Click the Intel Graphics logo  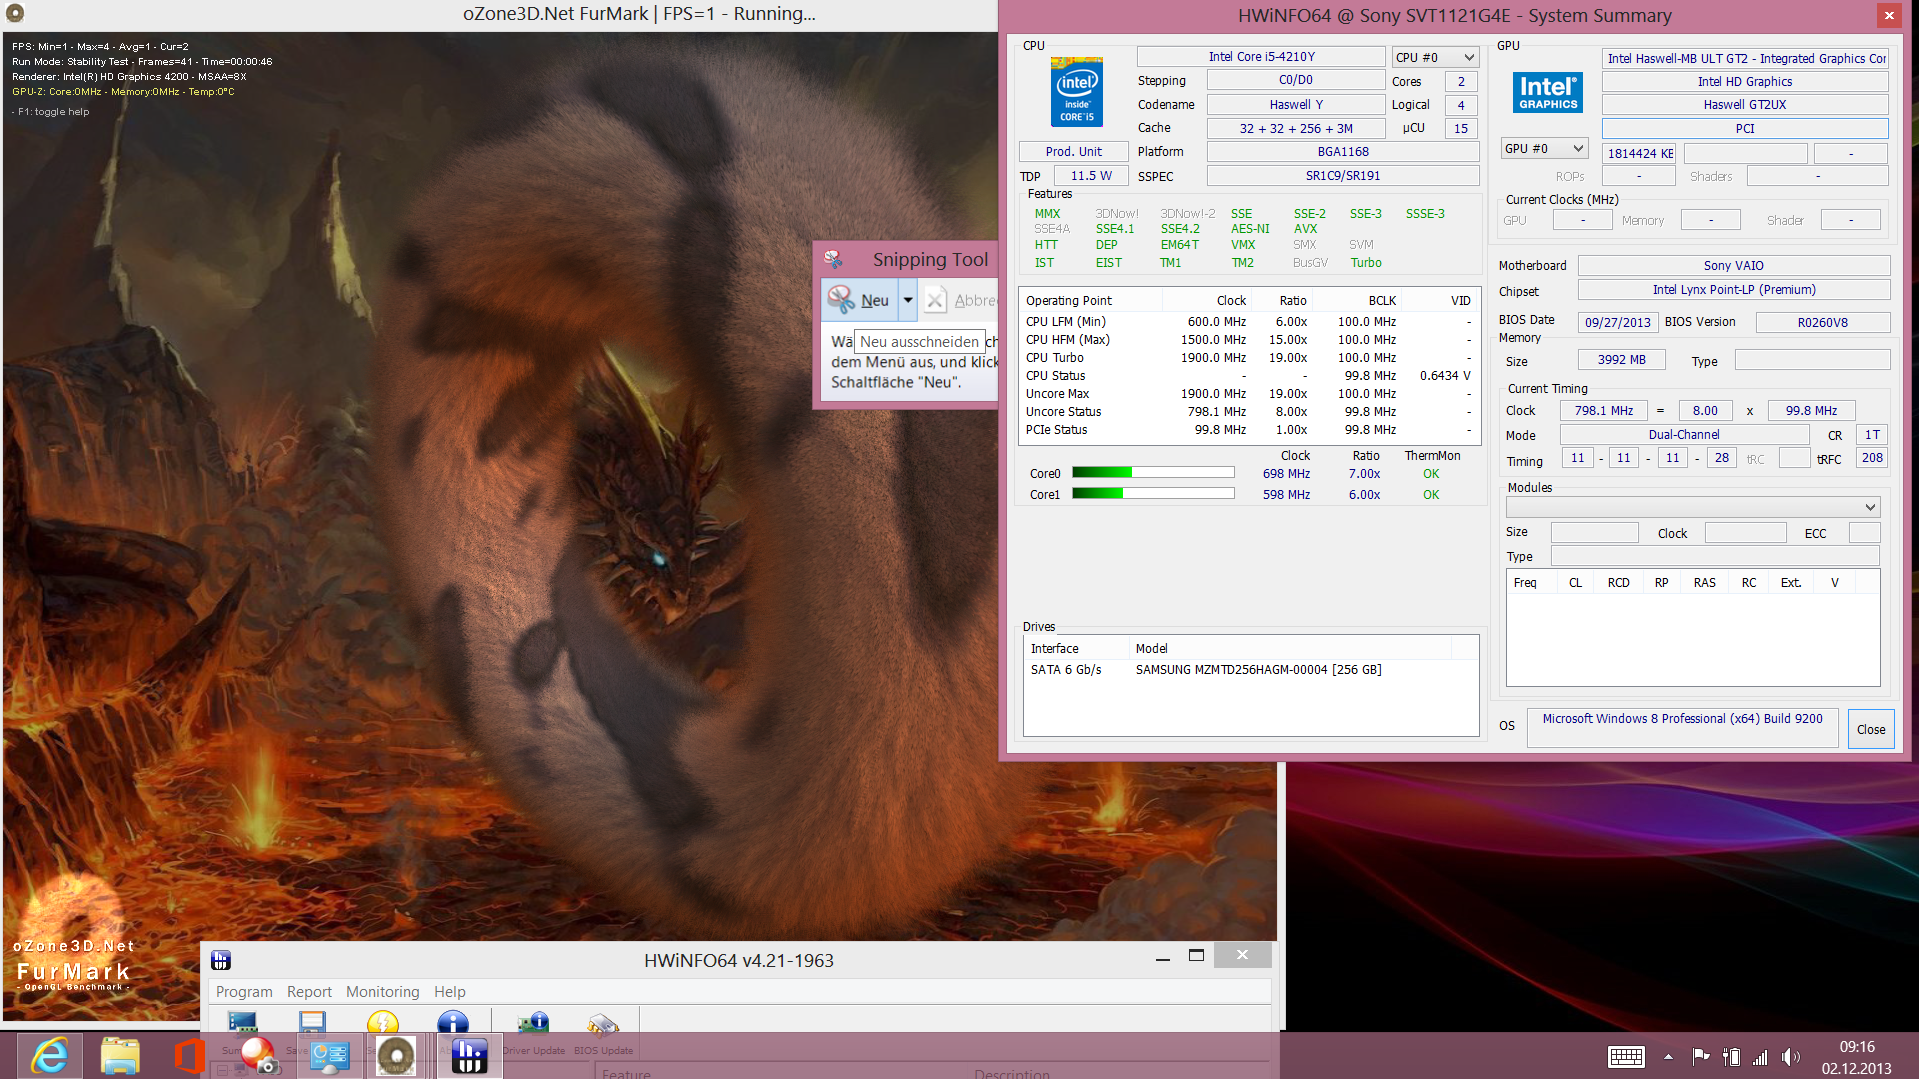(1547, 92)
